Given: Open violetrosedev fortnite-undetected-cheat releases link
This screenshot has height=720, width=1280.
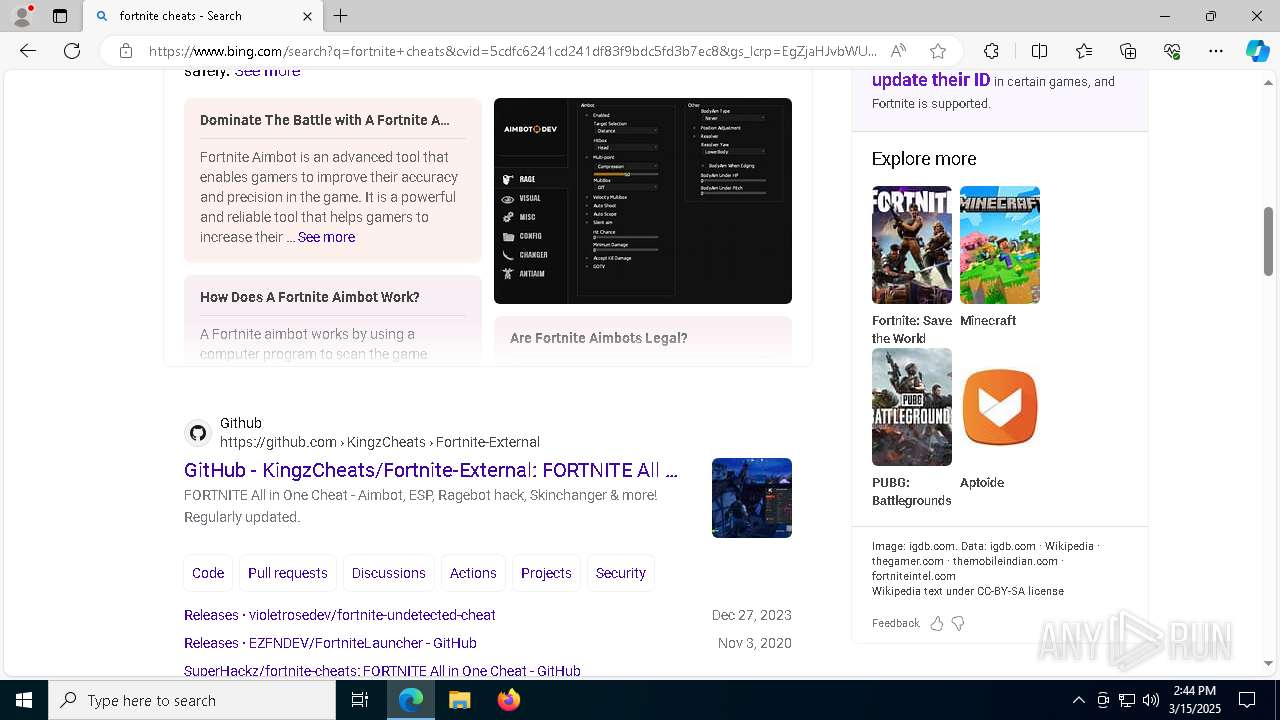Looking at the screenshot, I should coord(340,615).
